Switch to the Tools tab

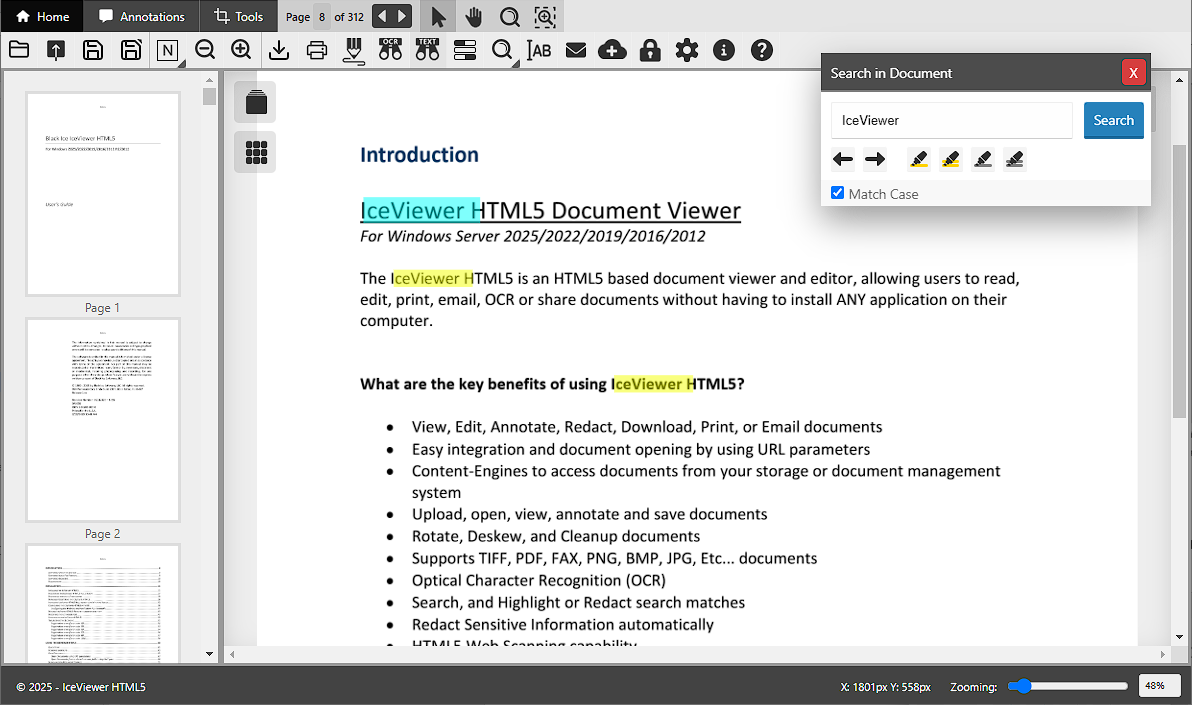(x=238, y=16)
